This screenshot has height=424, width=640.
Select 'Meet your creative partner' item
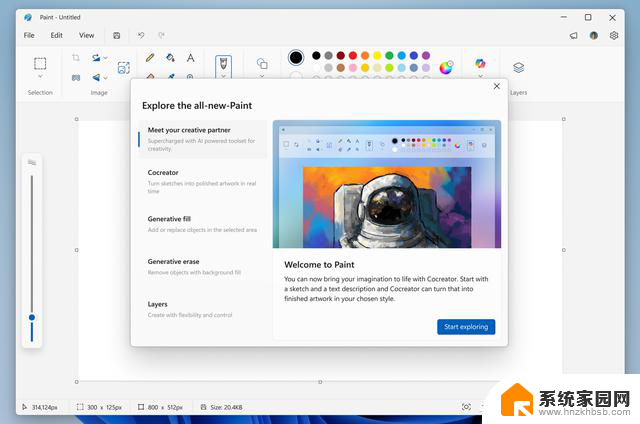(x=203, y=139)
